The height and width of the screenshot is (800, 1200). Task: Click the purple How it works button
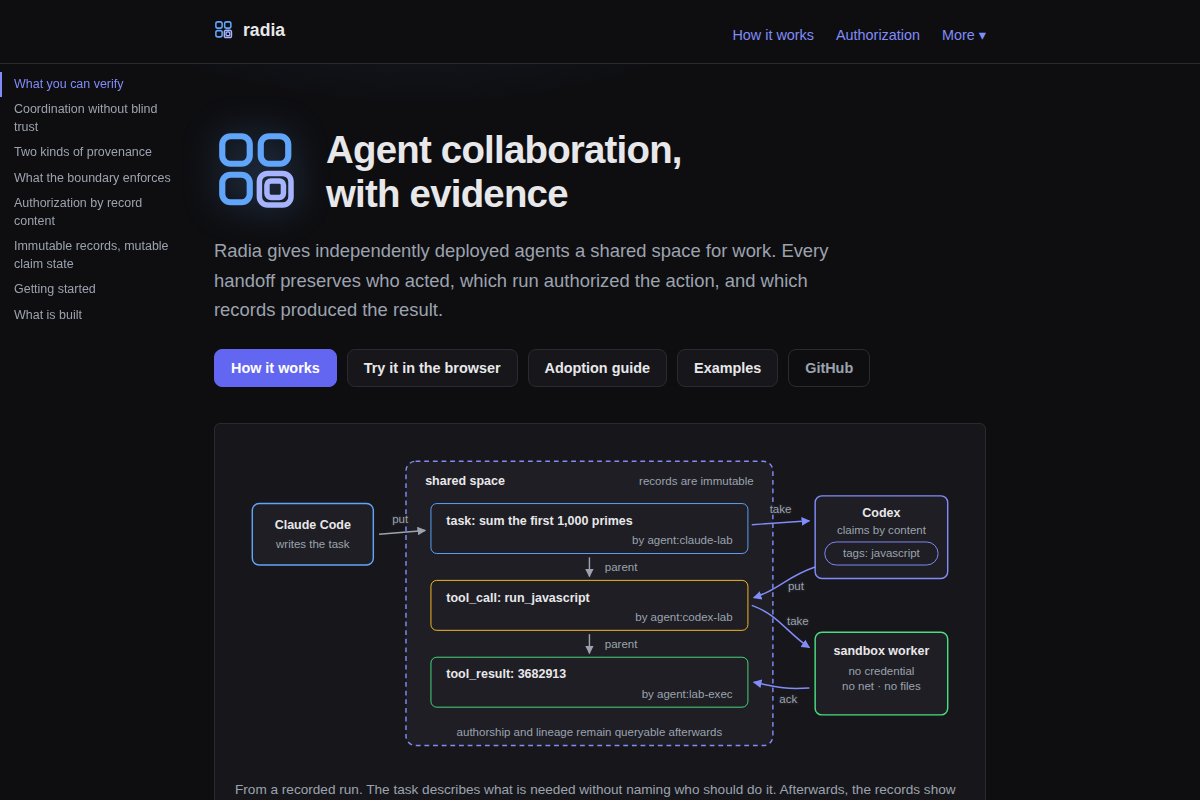coord(275,368)
